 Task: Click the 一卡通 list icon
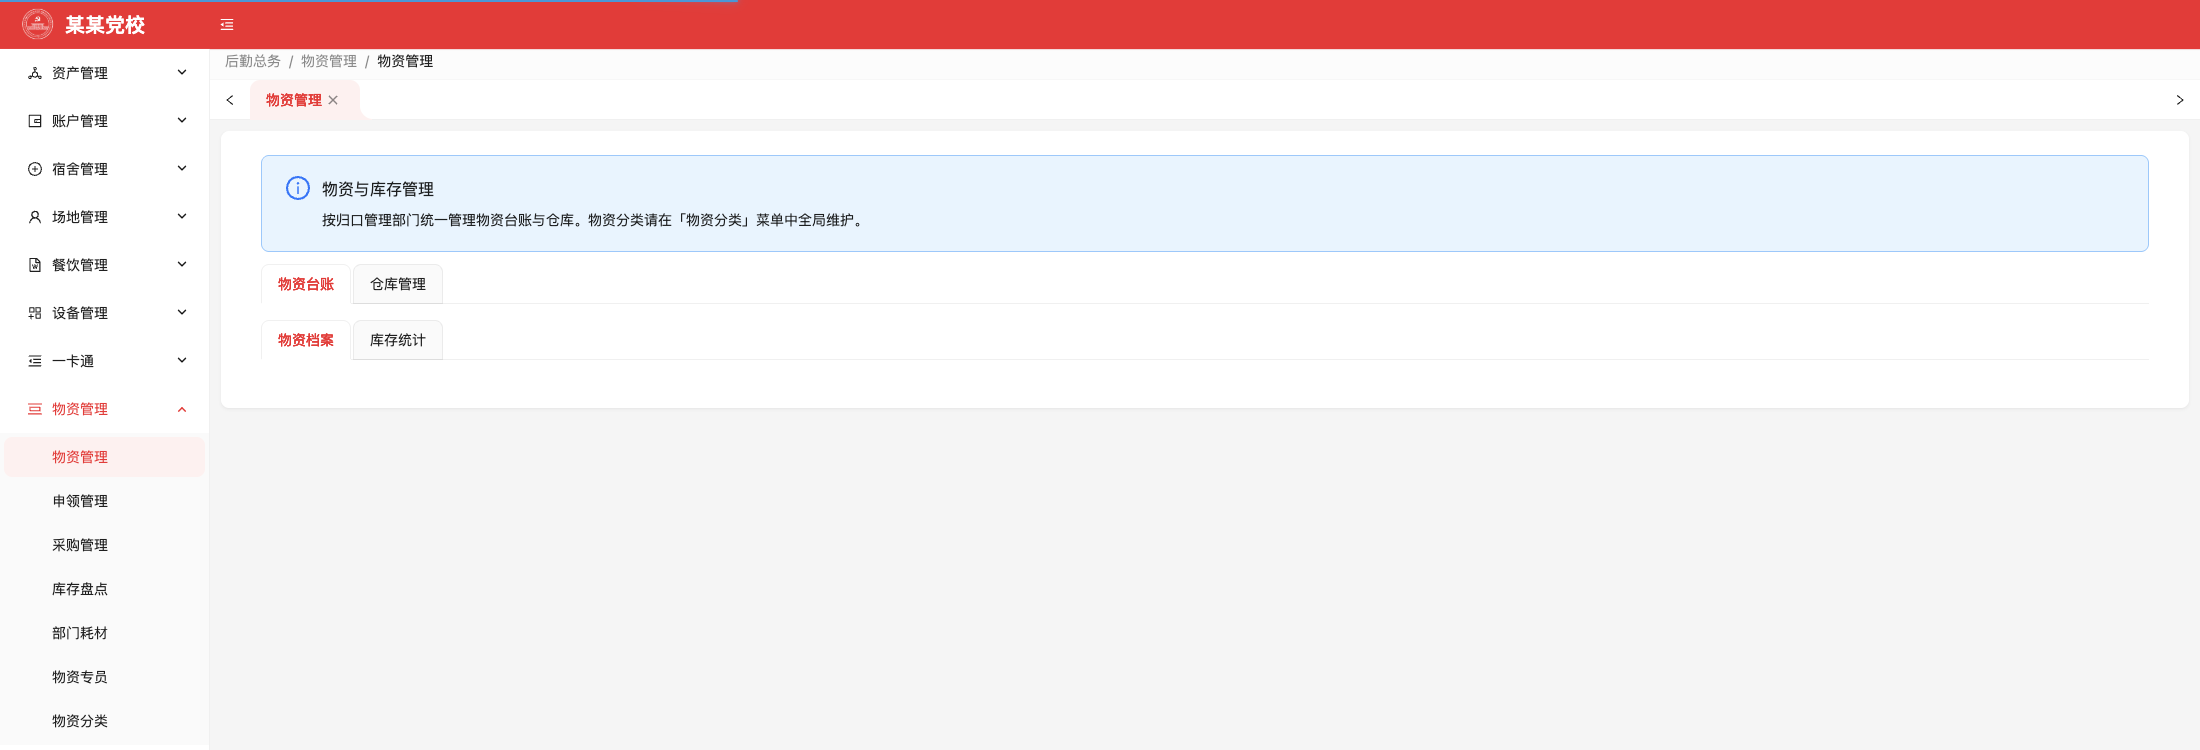(35, 361)
